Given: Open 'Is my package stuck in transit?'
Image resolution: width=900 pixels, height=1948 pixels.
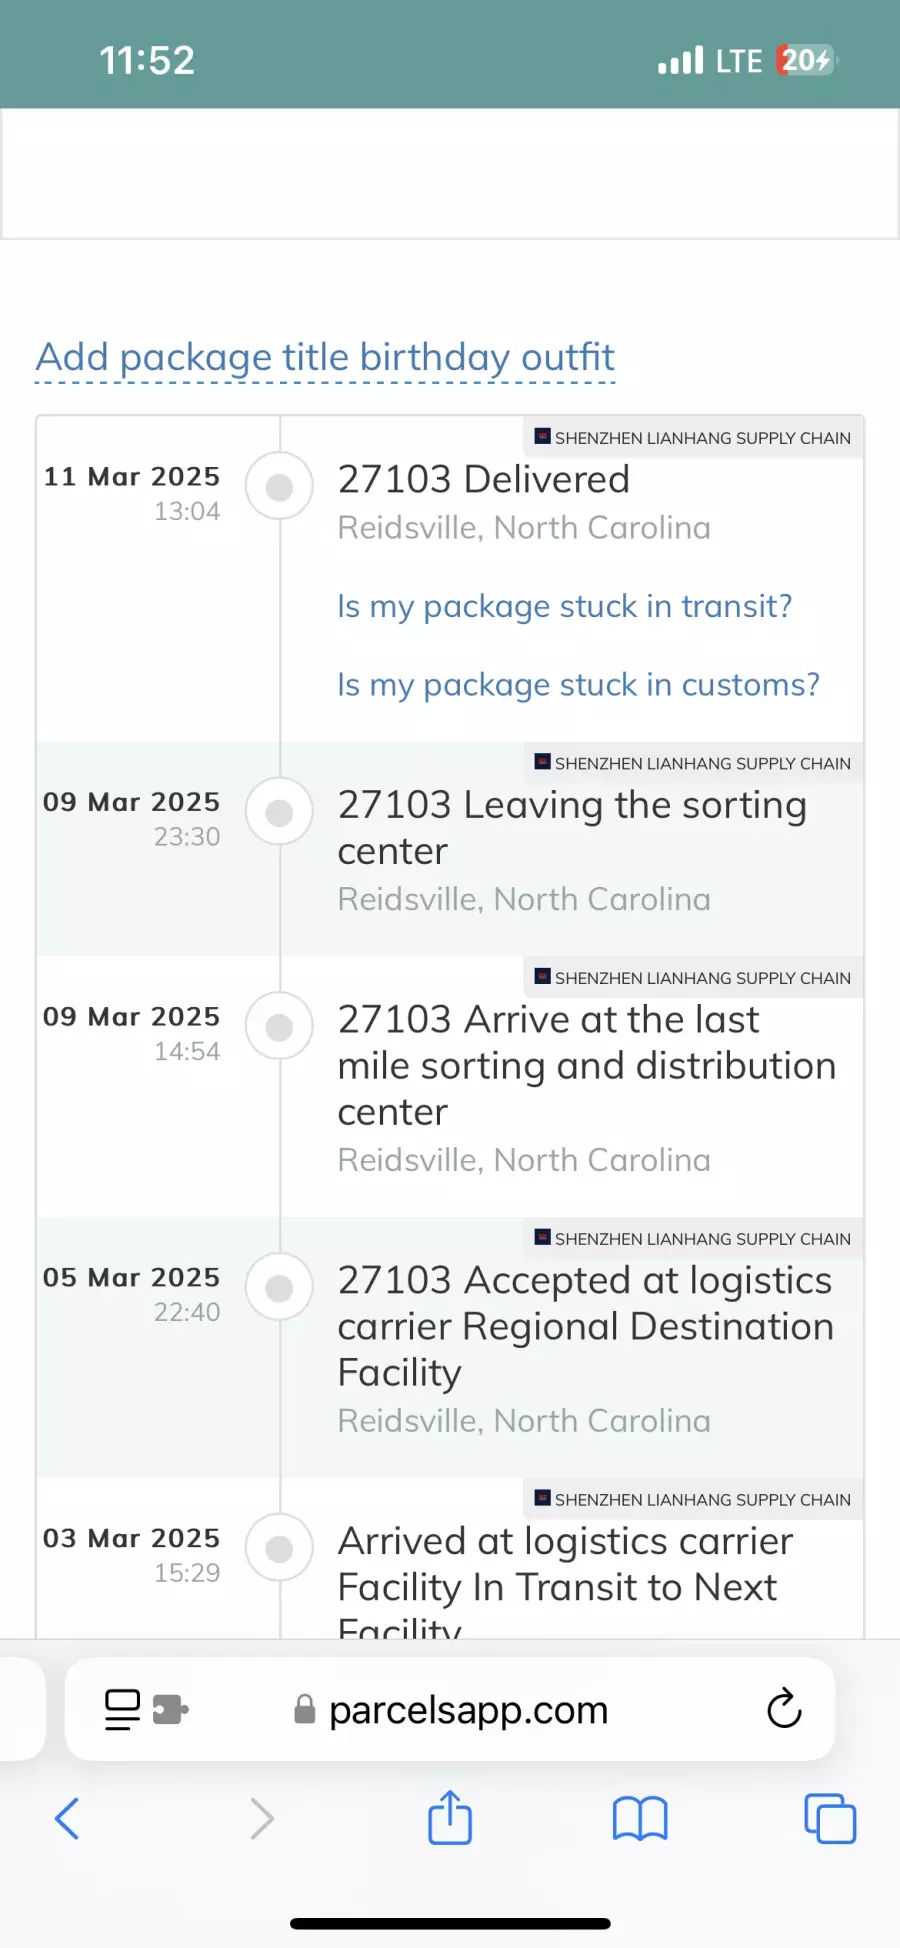Looking at the screenshot, I should coord(565,606).
